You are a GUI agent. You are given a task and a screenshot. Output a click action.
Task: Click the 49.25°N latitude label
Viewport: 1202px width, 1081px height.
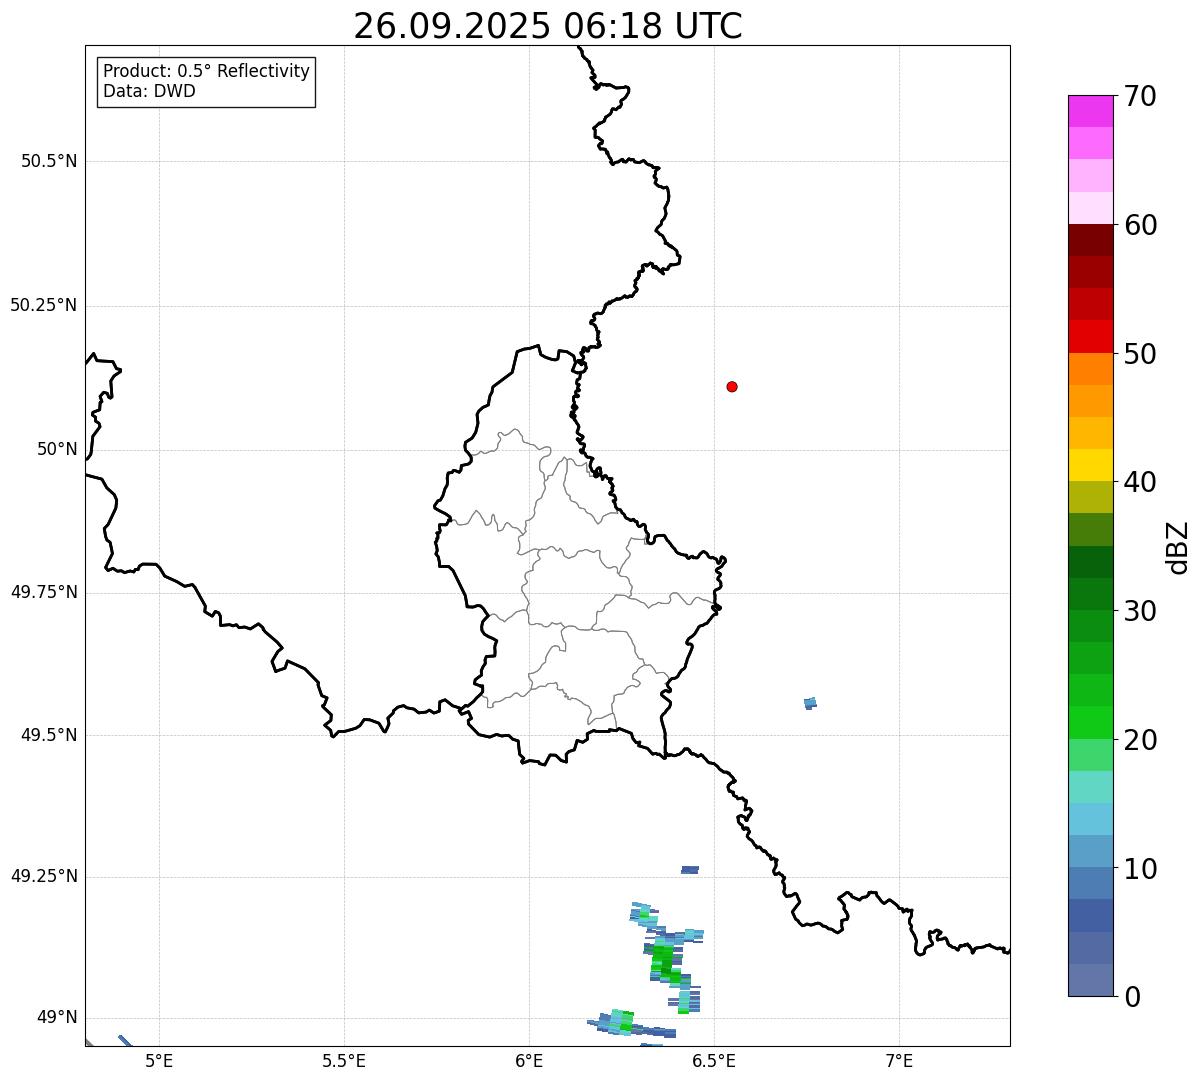pyautogui.click(x=44, y=877)
